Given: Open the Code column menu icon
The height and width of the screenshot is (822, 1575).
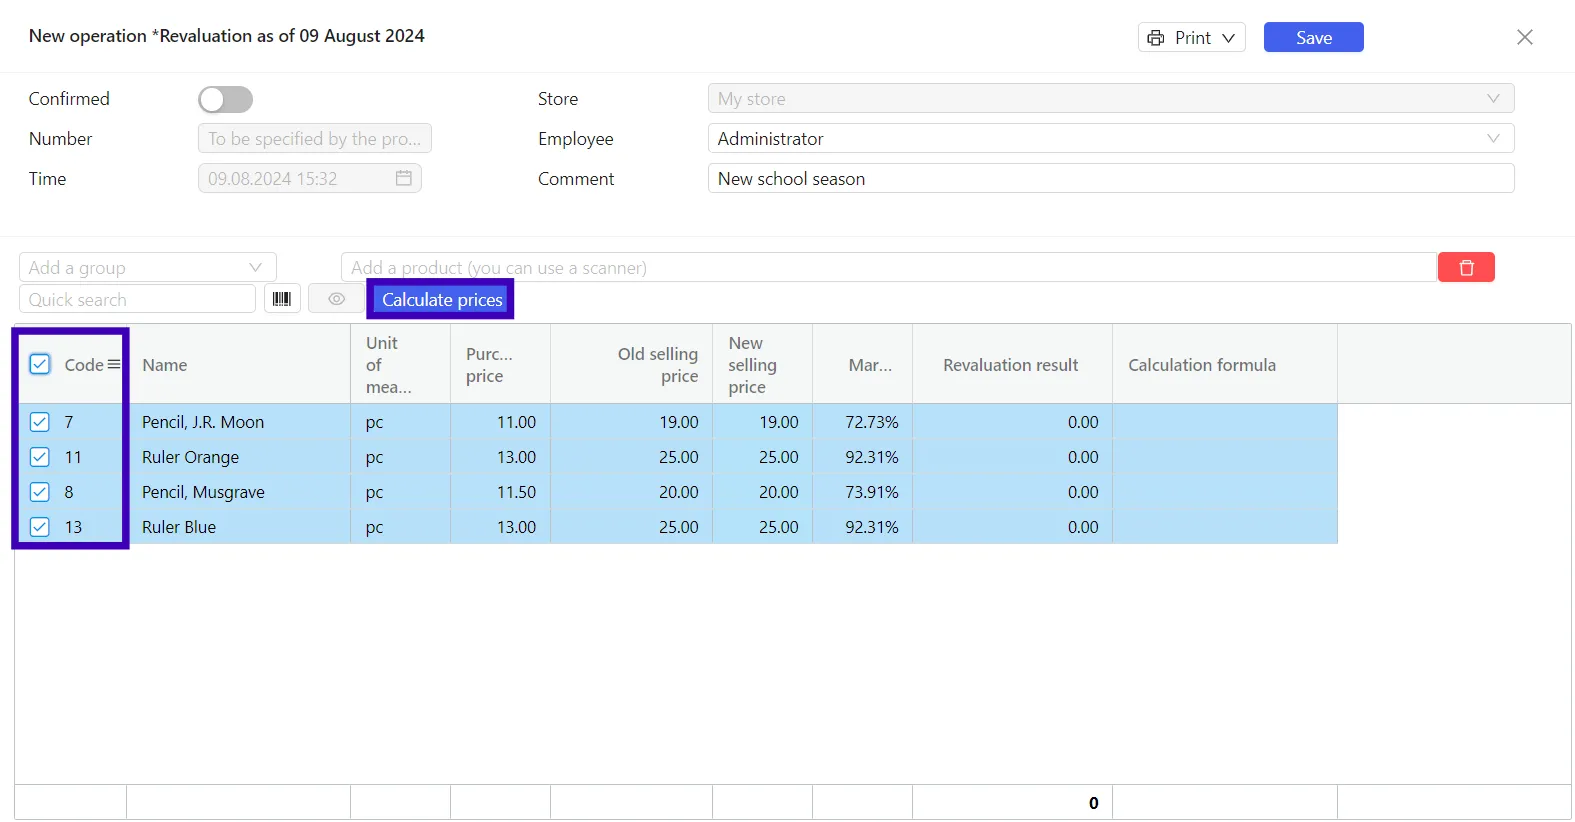Looking at the screenshot, I should 114,364.
